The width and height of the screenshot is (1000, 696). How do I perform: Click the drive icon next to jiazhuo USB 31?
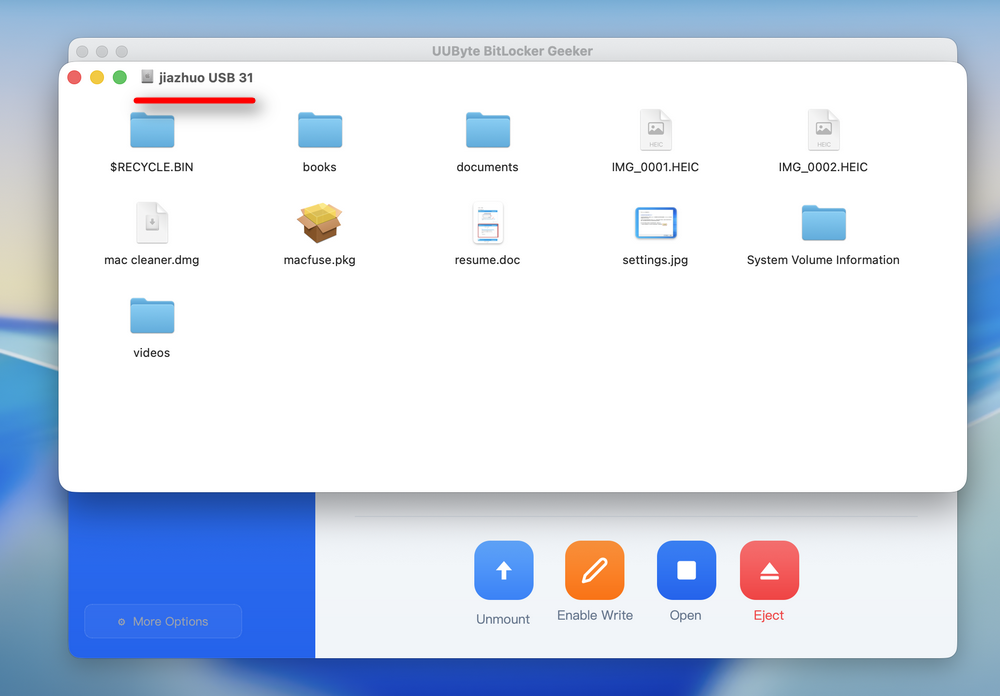pyautogui.click(x=146, y=77)
